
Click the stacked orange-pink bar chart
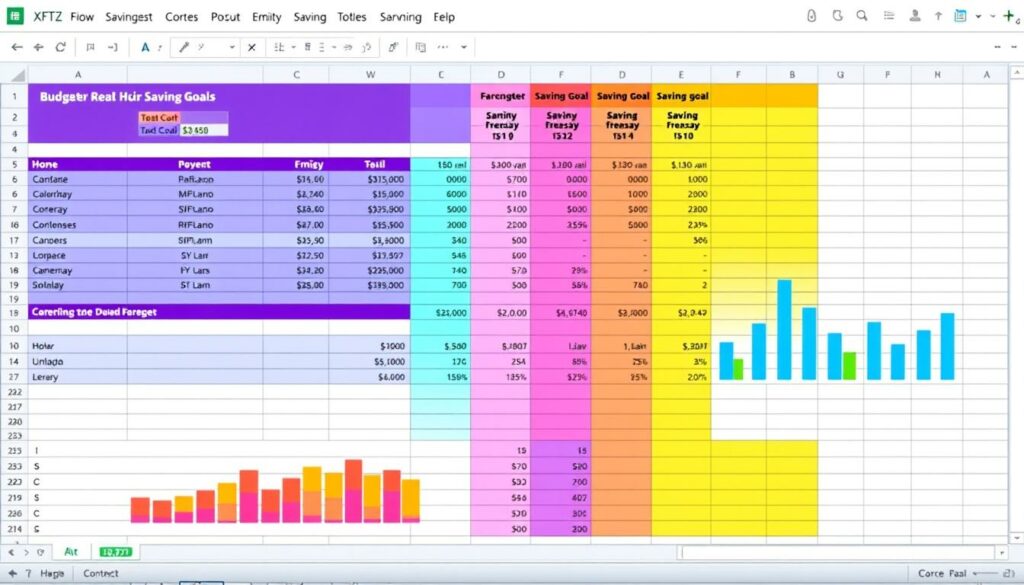pos(275,491)
